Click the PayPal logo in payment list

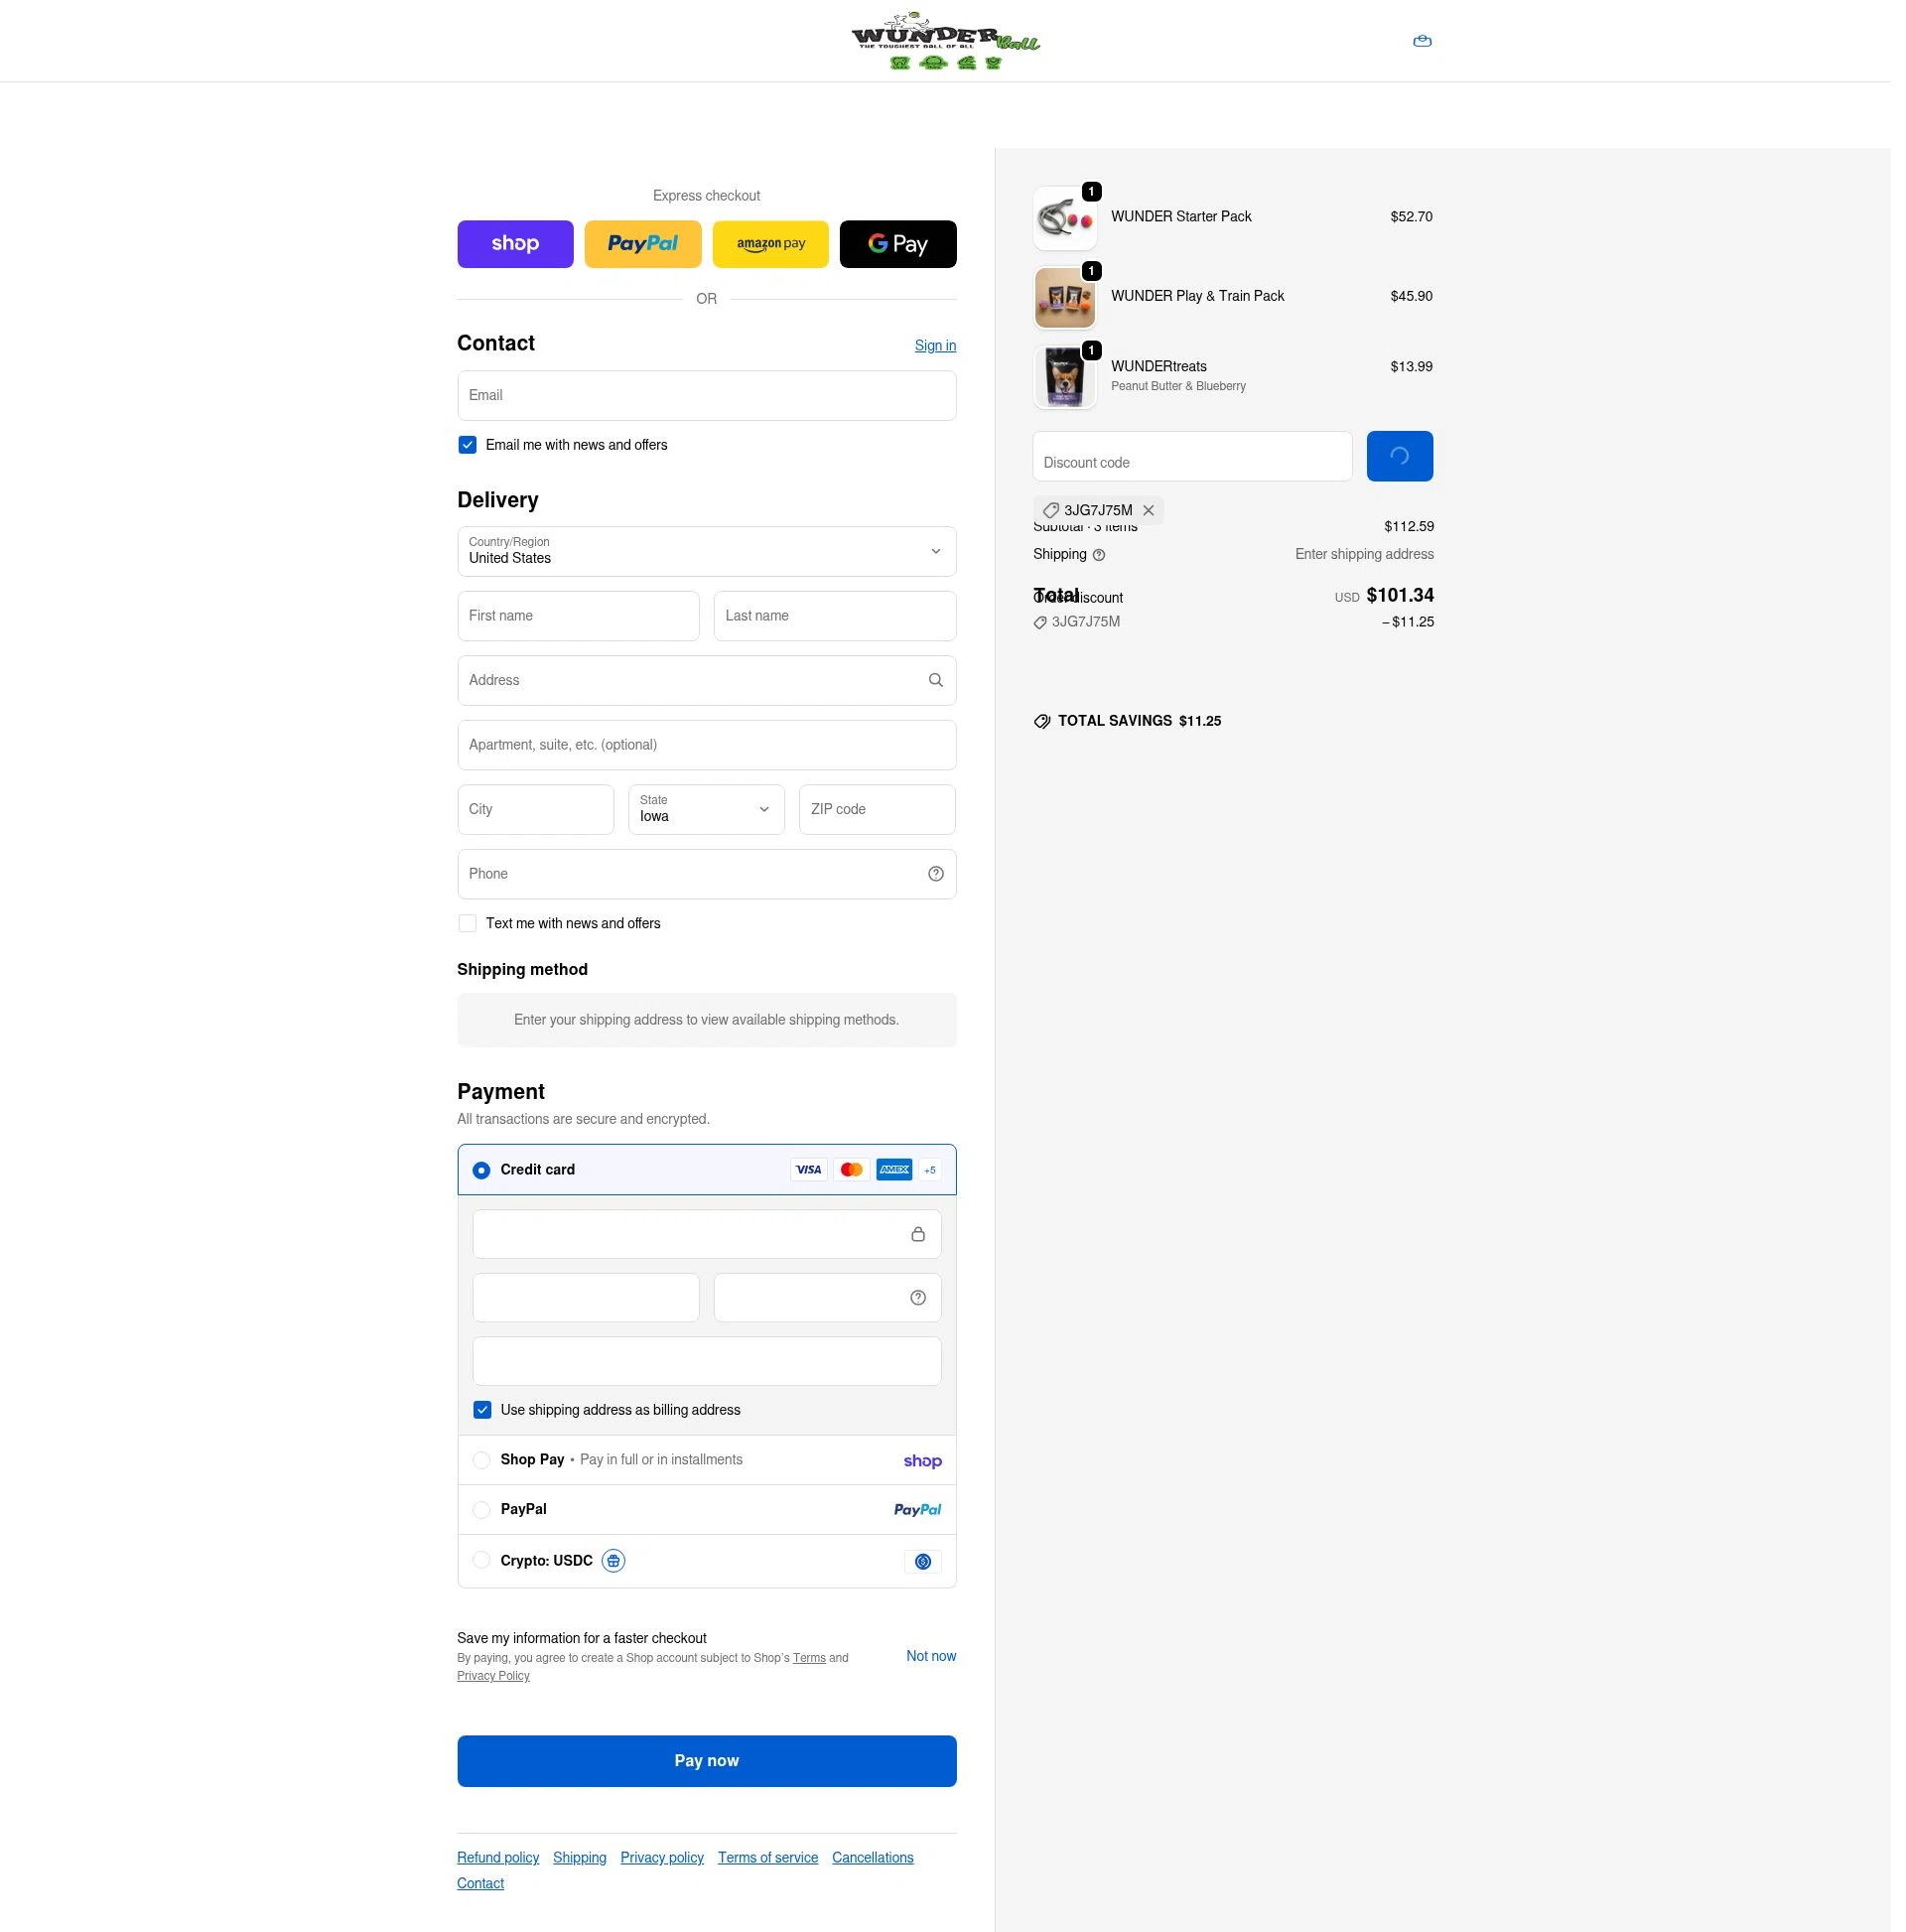tap(918, 1510)
